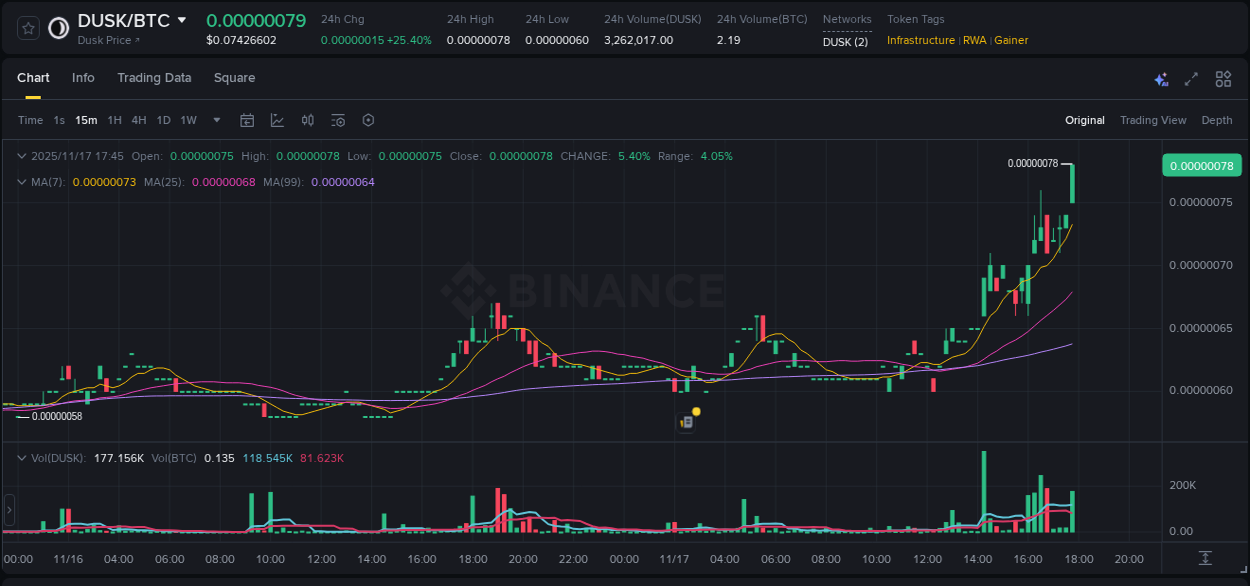Click the star to favorite DUSK/BTC
Viewport: 1250px width, 586px height.
[x=27, y=27]
